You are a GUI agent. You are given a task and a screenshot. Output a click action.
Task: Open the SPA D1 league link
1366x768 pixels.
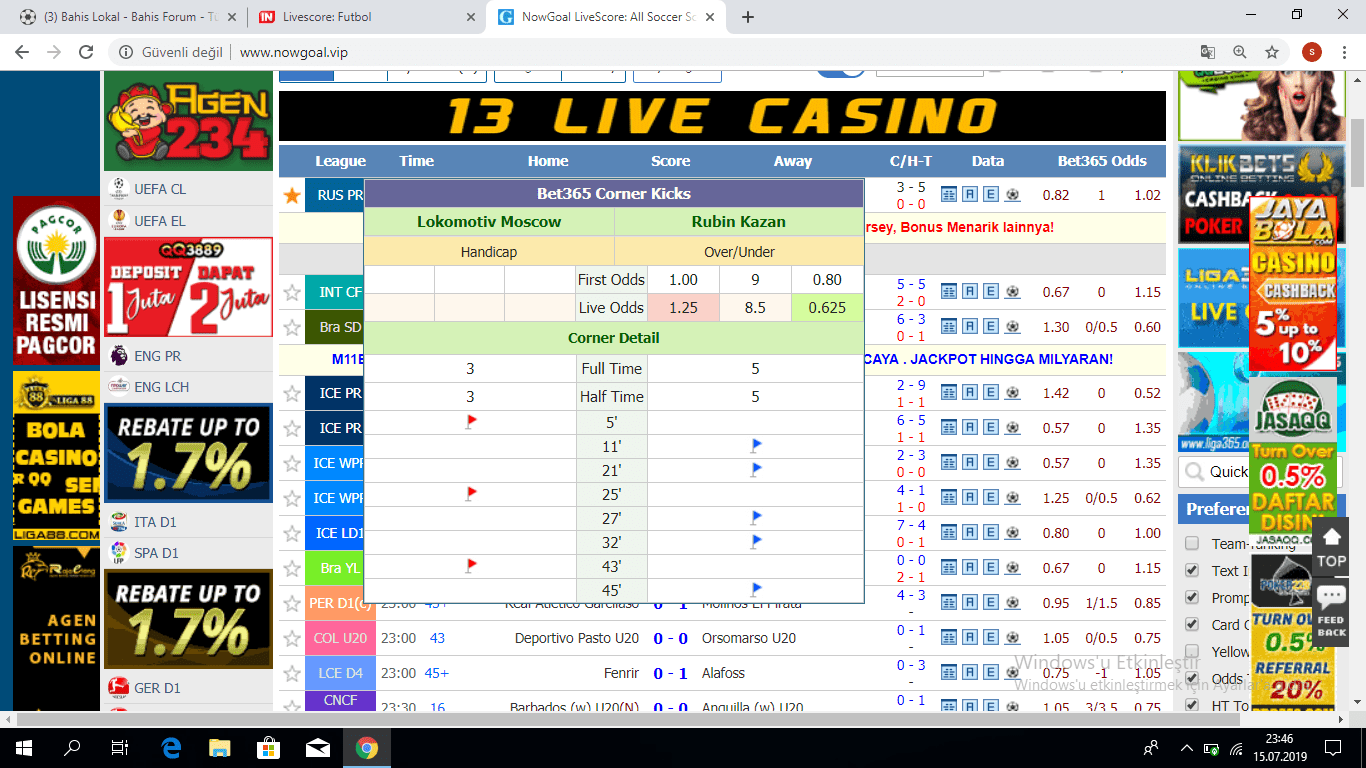[x=156, y=553]
